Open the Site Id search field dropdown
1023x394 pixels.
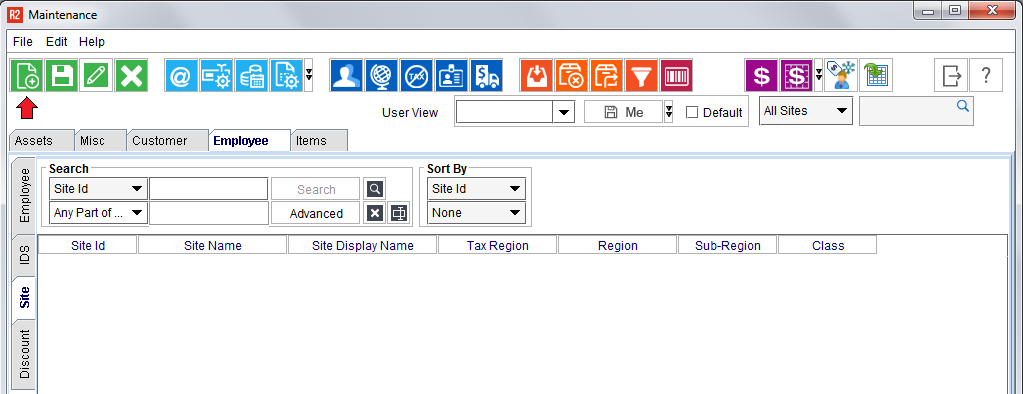[x=99, y=189]
